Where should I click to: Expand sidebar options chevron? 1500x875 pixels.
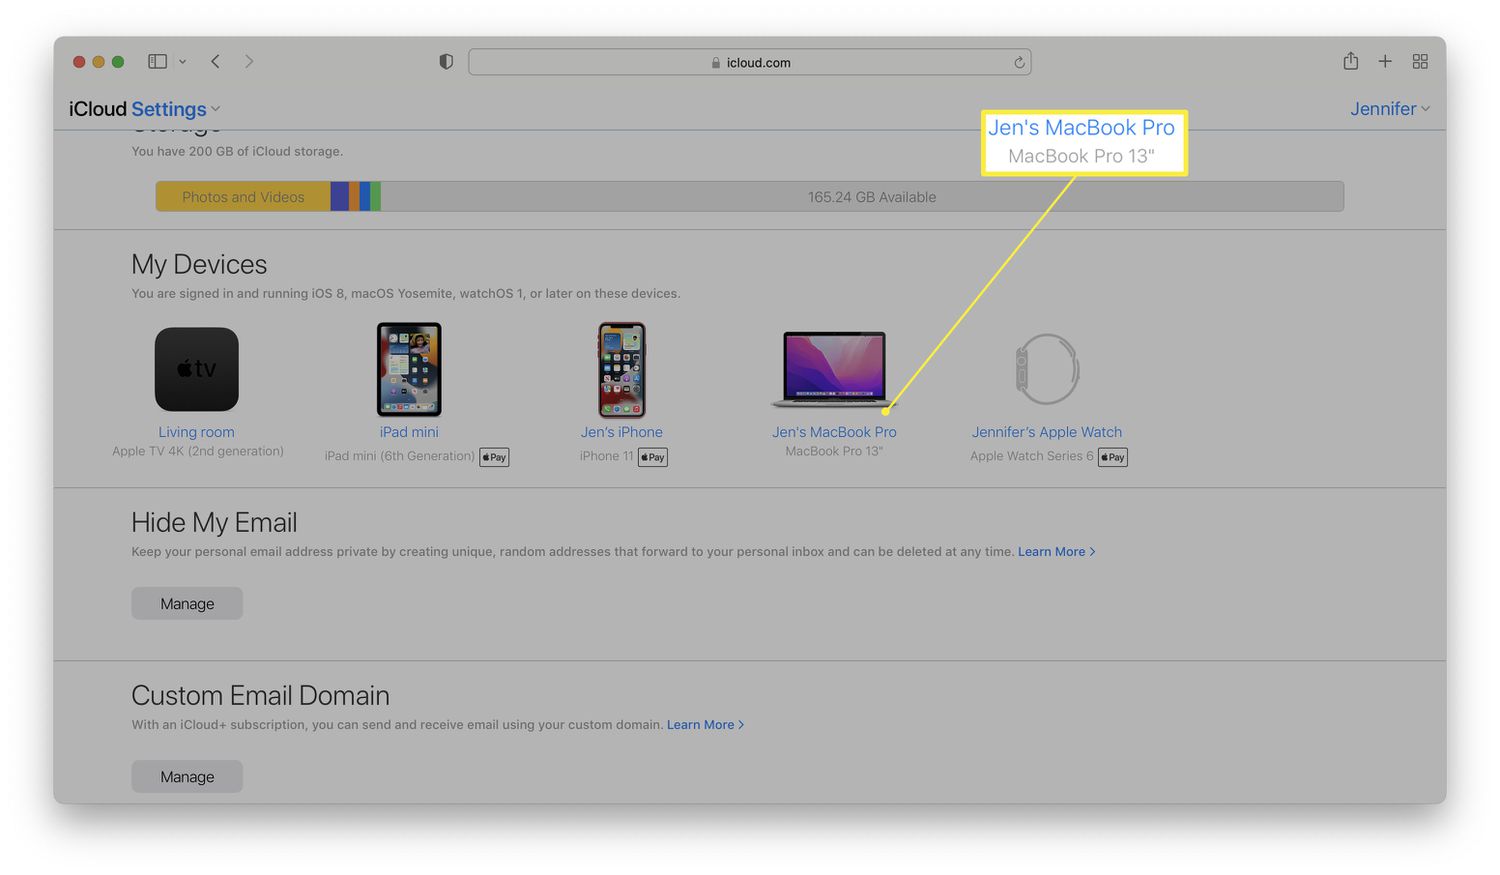(x=182, y=62)
